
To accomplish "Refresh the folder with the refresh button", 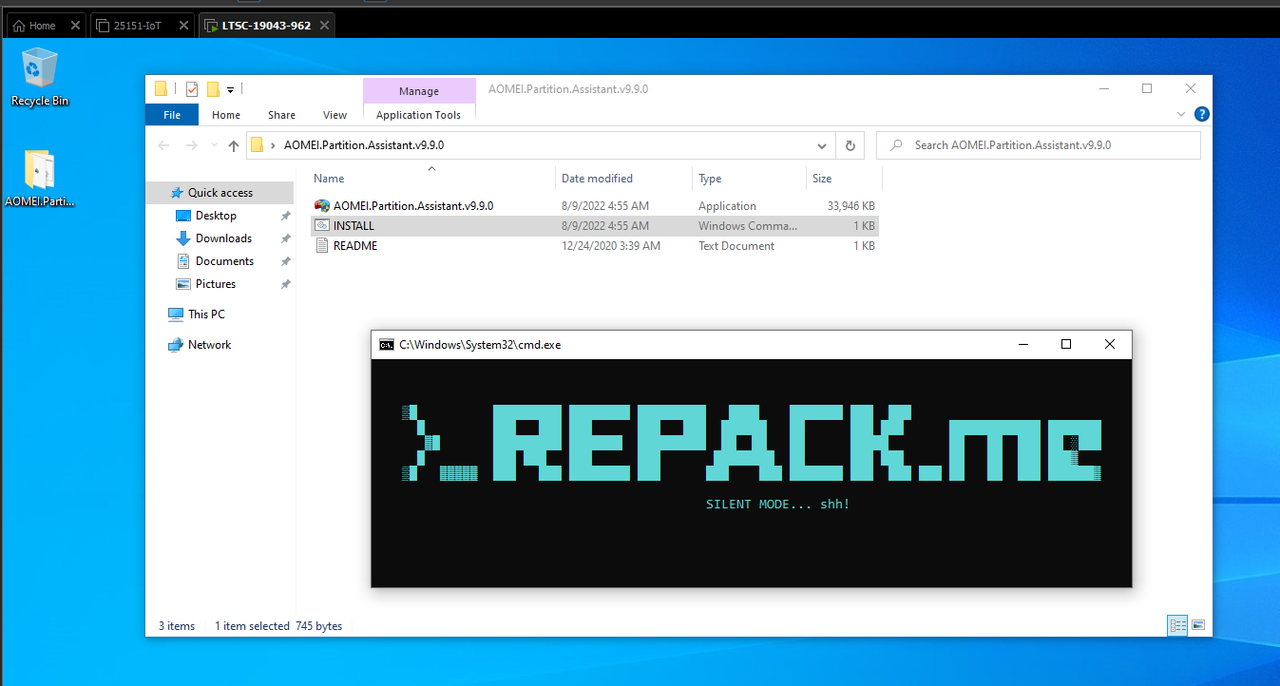I will click(850, 146).
